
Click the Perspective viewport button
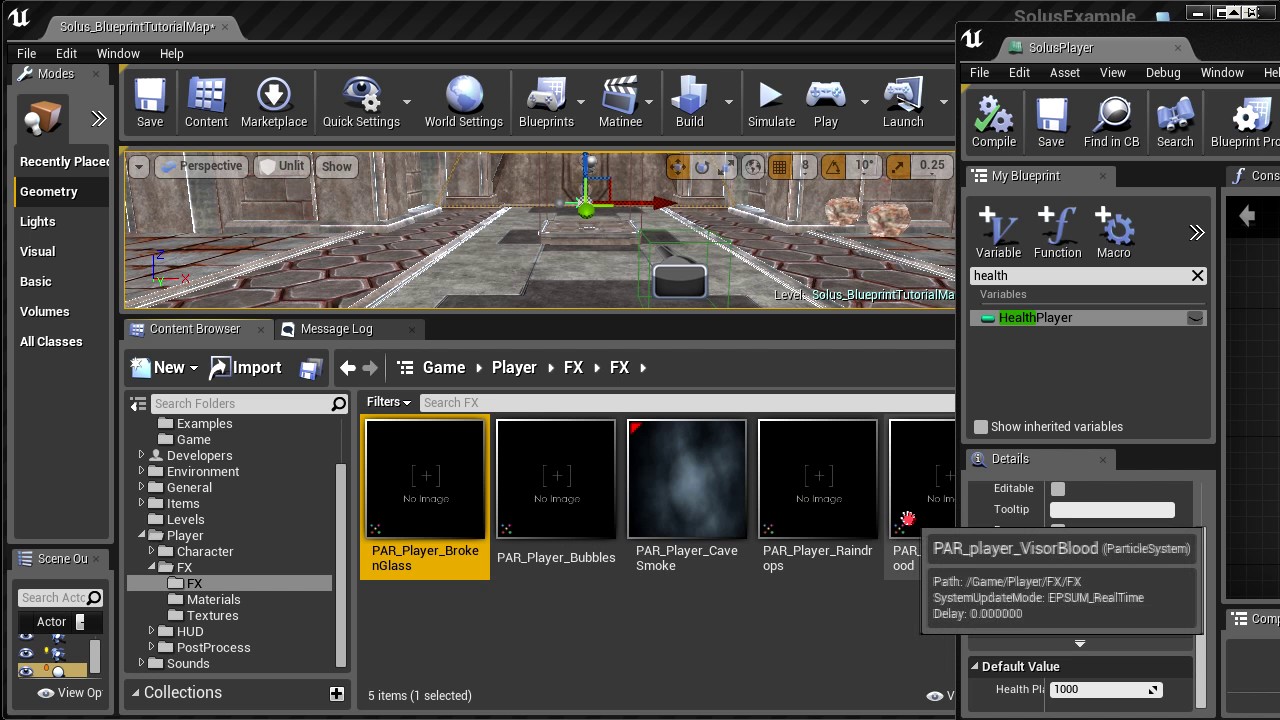pos(201,166)
